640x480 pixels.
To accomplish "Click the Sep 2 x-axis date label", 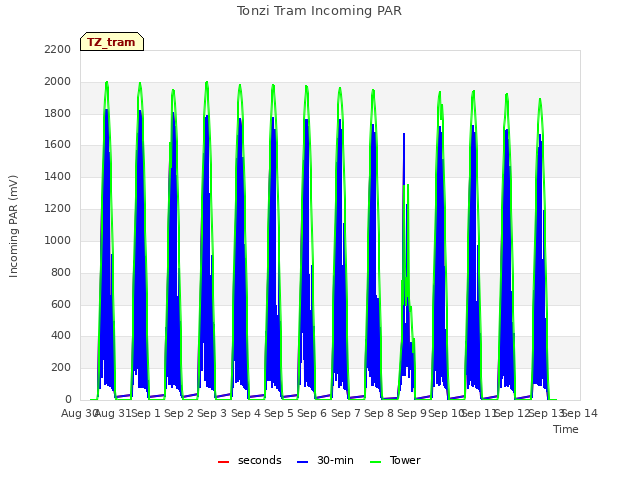I will pyautogui.click(x=179, y=413).
